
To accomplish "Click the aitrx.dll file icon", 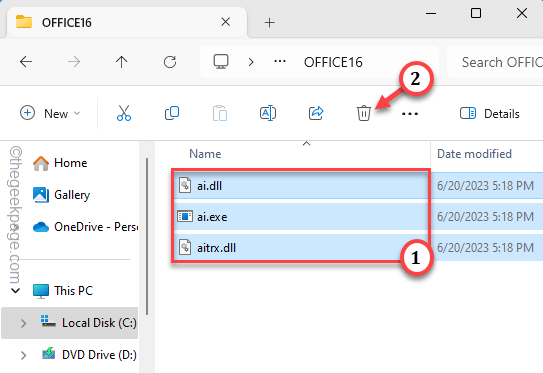I will (185, 247).
